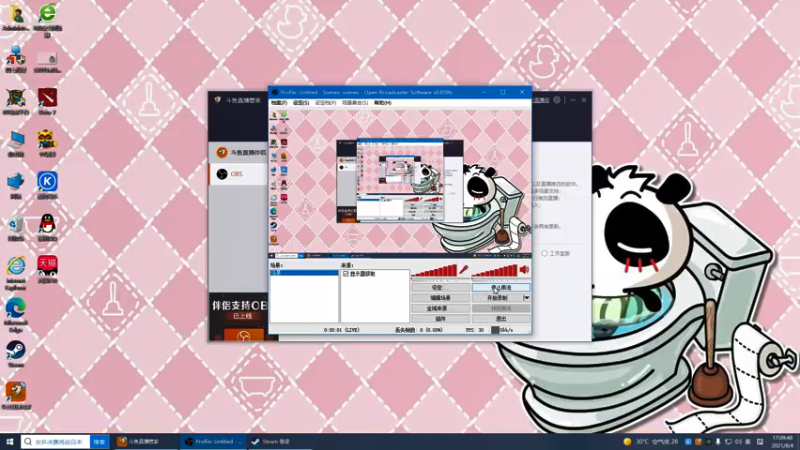Toggle the 显示器获取 source checkbox in OBS
800x450 pixels.
point(346,274)
